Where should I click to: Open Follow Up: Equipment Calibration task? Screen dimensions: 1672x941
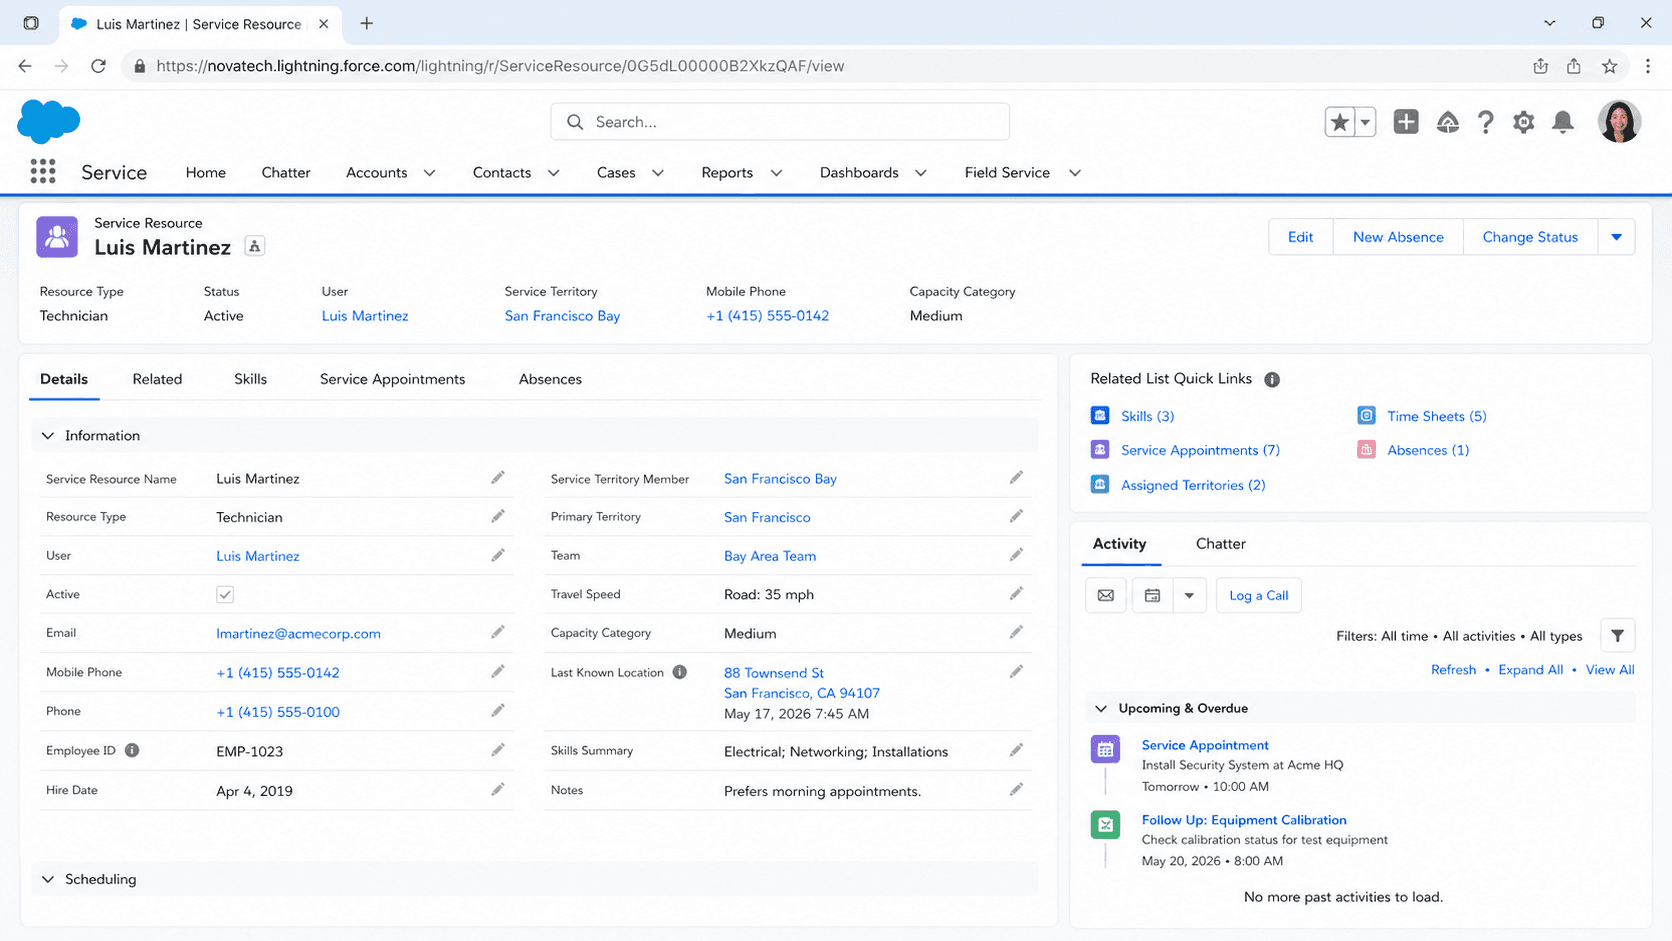point(1244,820)
